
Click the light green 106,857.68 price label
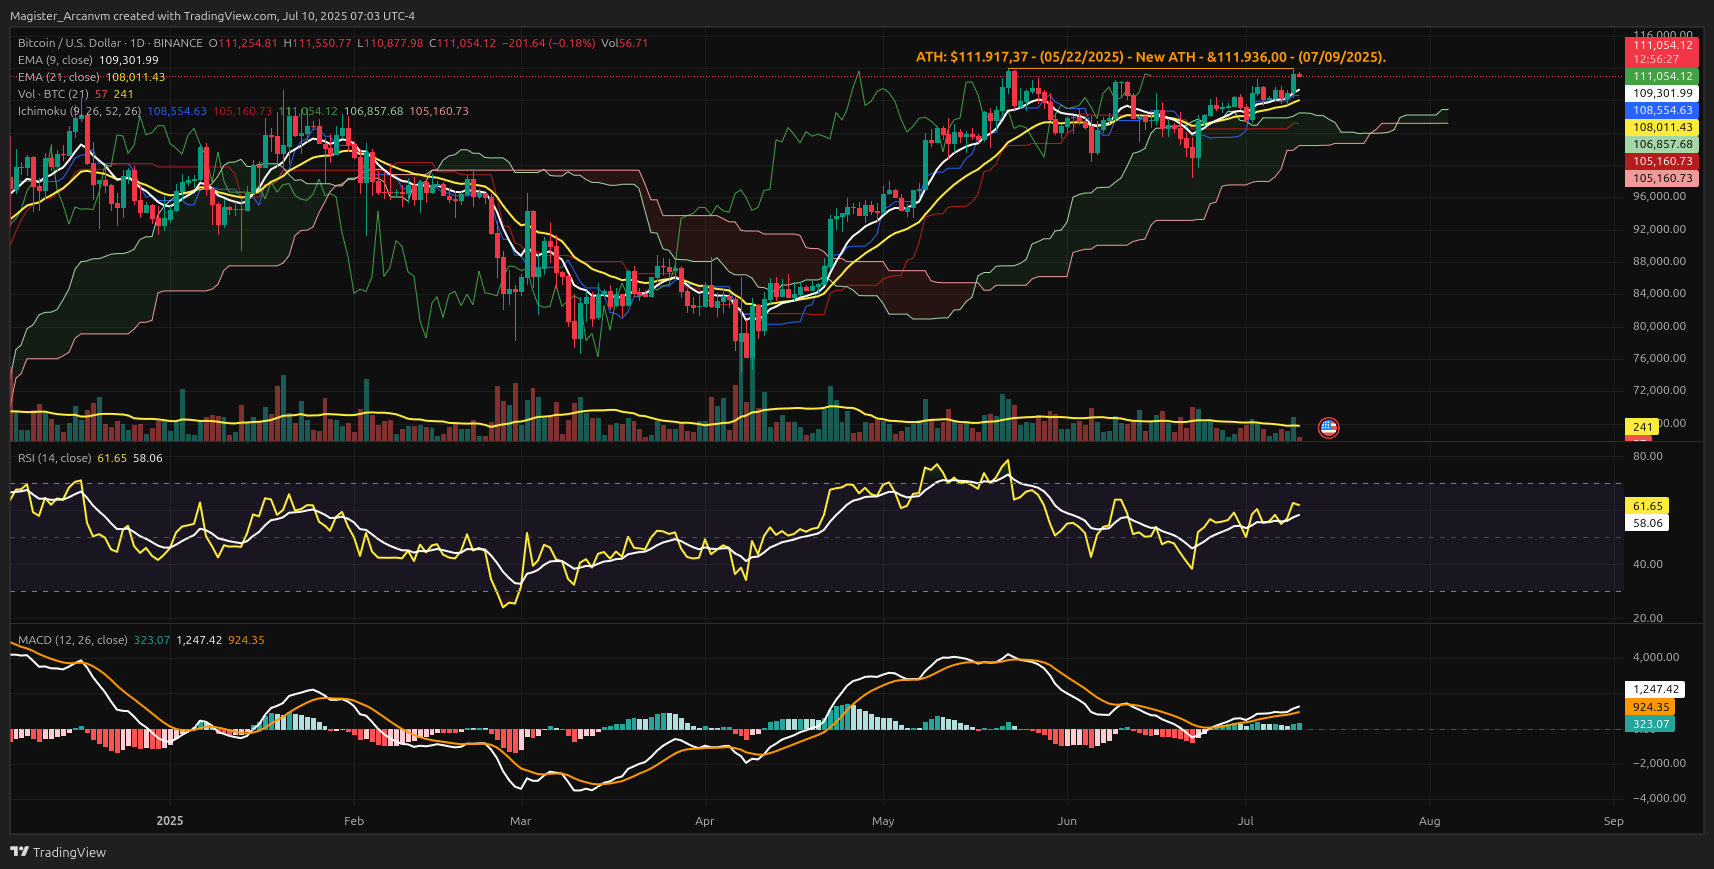1663,144
